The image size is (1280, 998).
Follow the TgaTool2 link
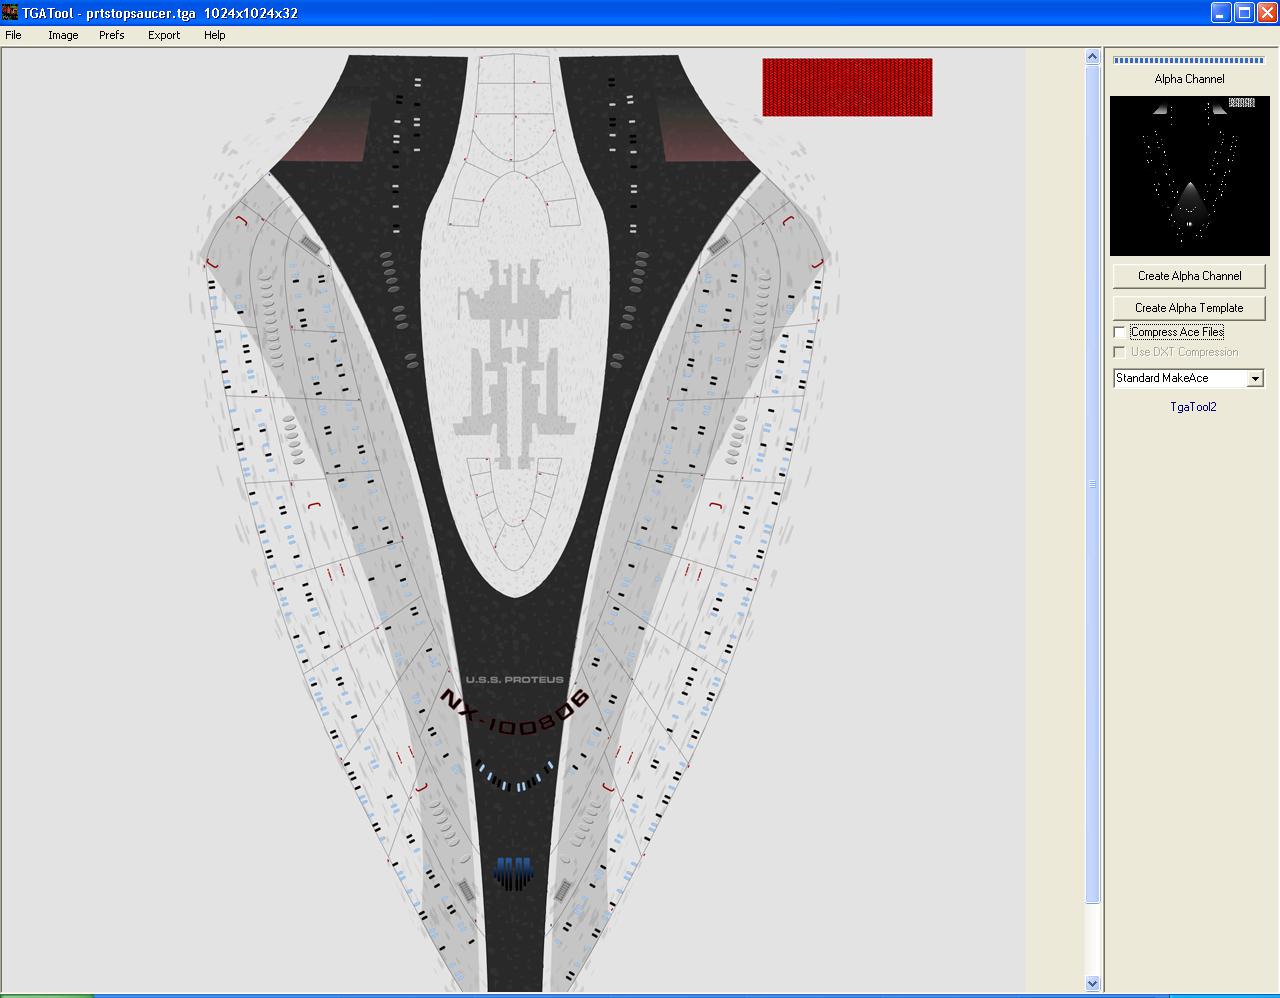(x=1193, y=407)
